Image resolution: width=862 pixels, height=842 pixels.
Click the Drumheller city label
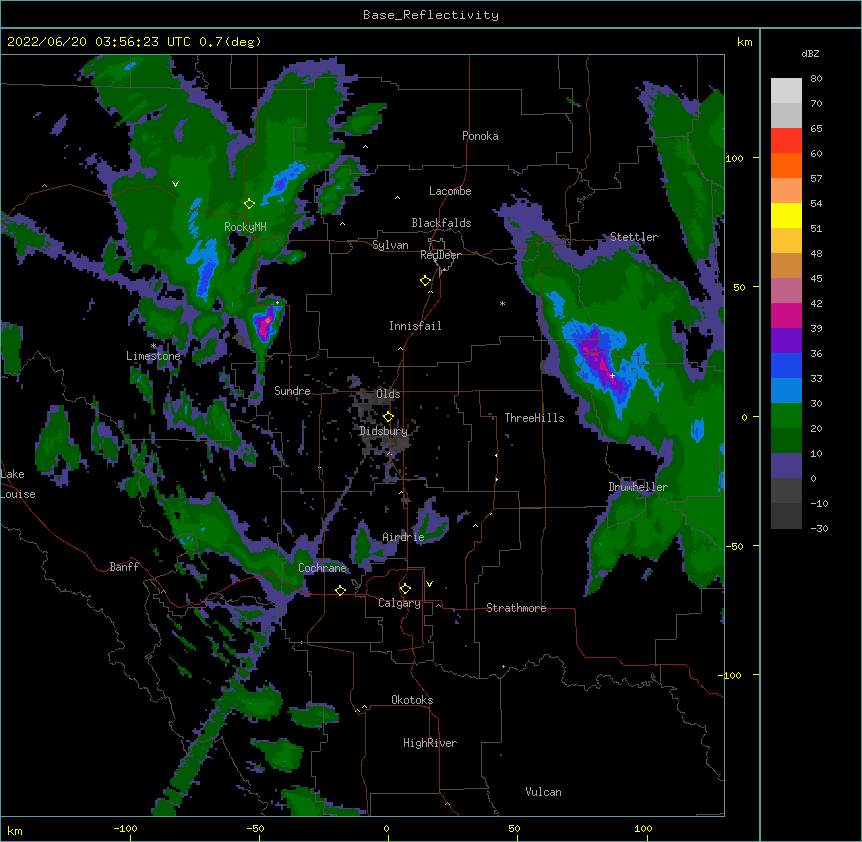pos(638,487)
